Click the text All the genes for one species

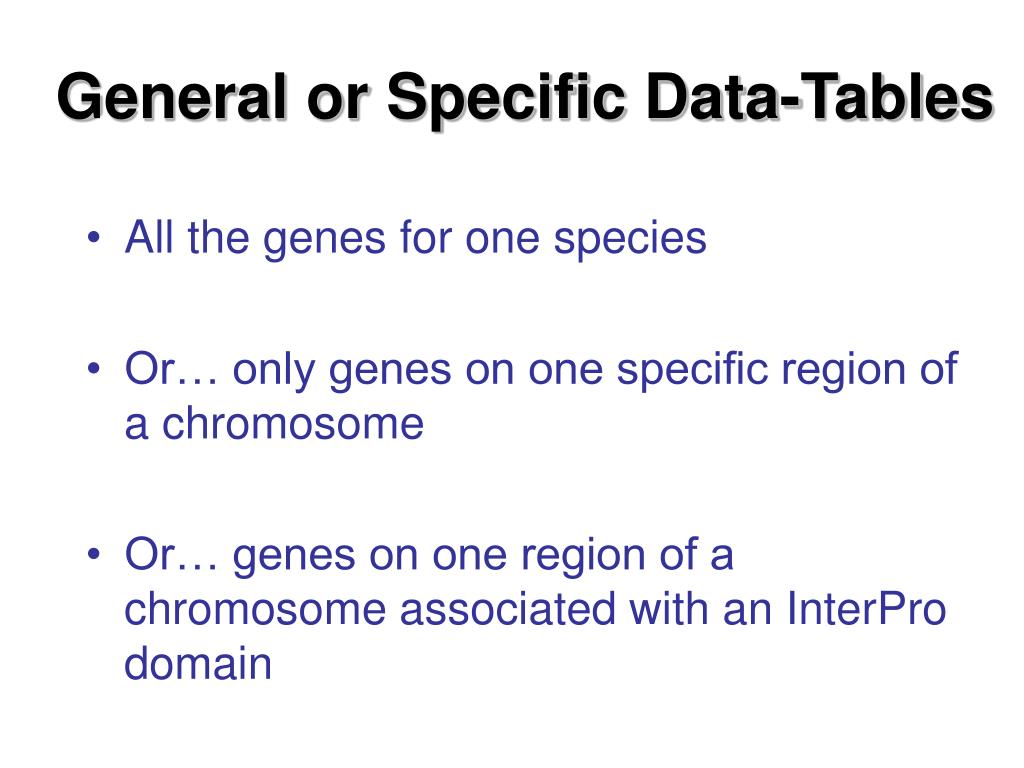(416, 238)
